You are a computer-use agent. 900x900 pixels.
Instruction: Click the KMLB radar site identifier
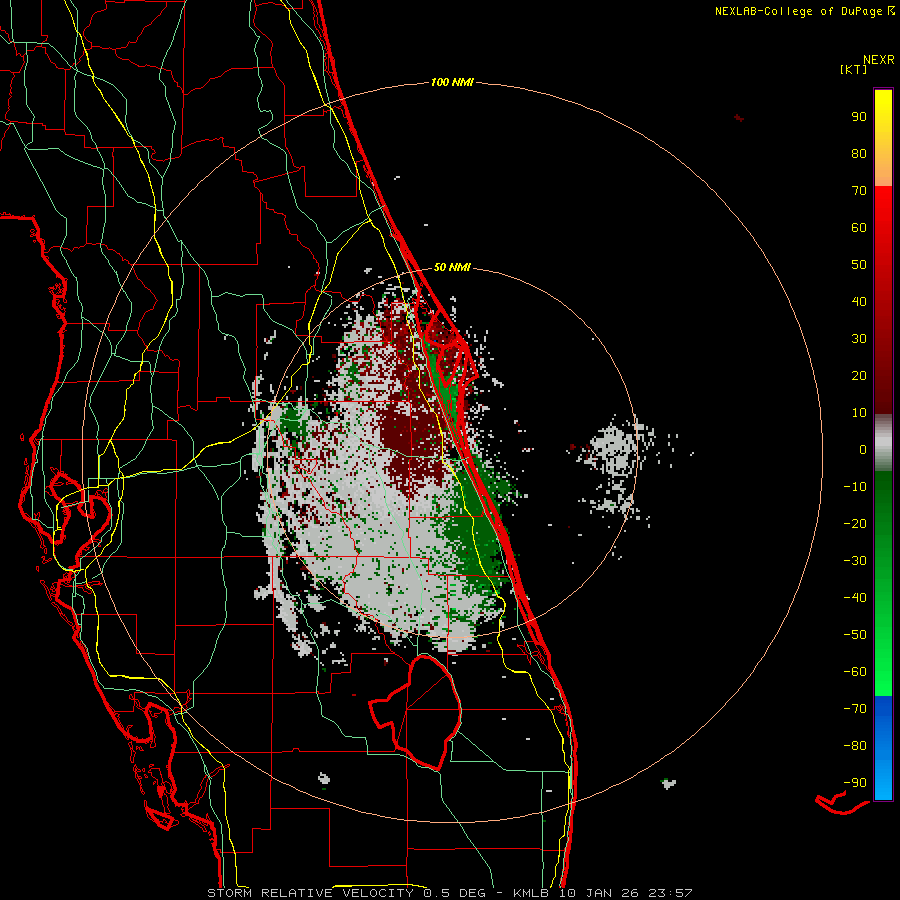[531, 893]
